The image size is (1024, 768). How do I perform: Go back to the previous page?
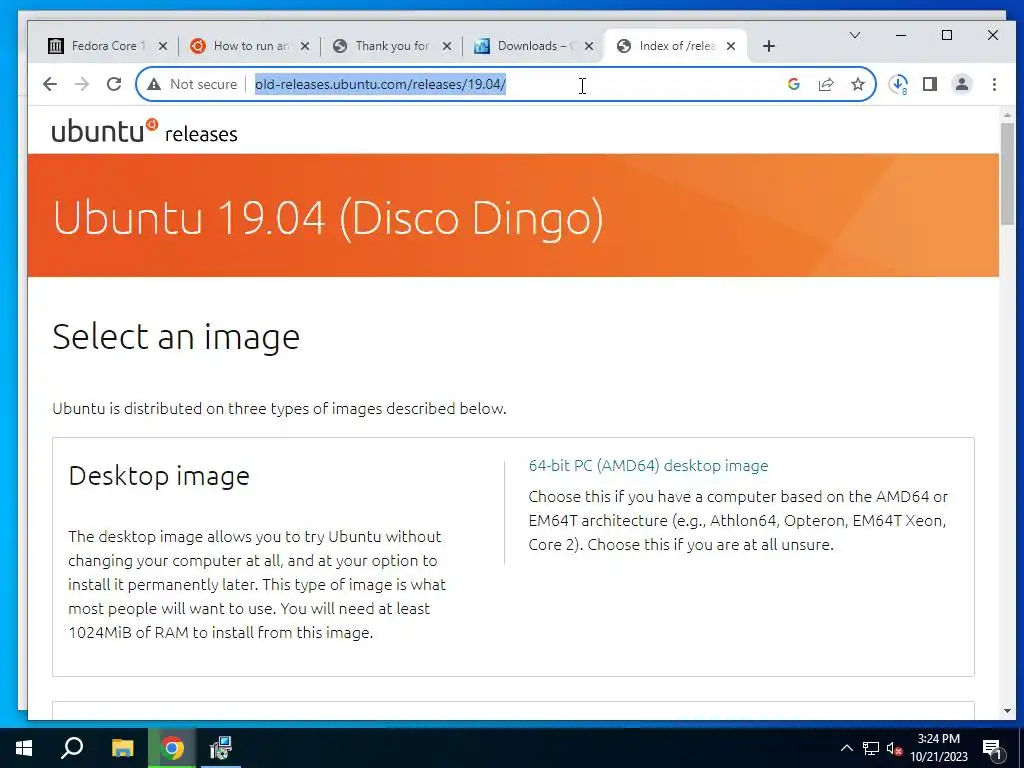(50, 84)
